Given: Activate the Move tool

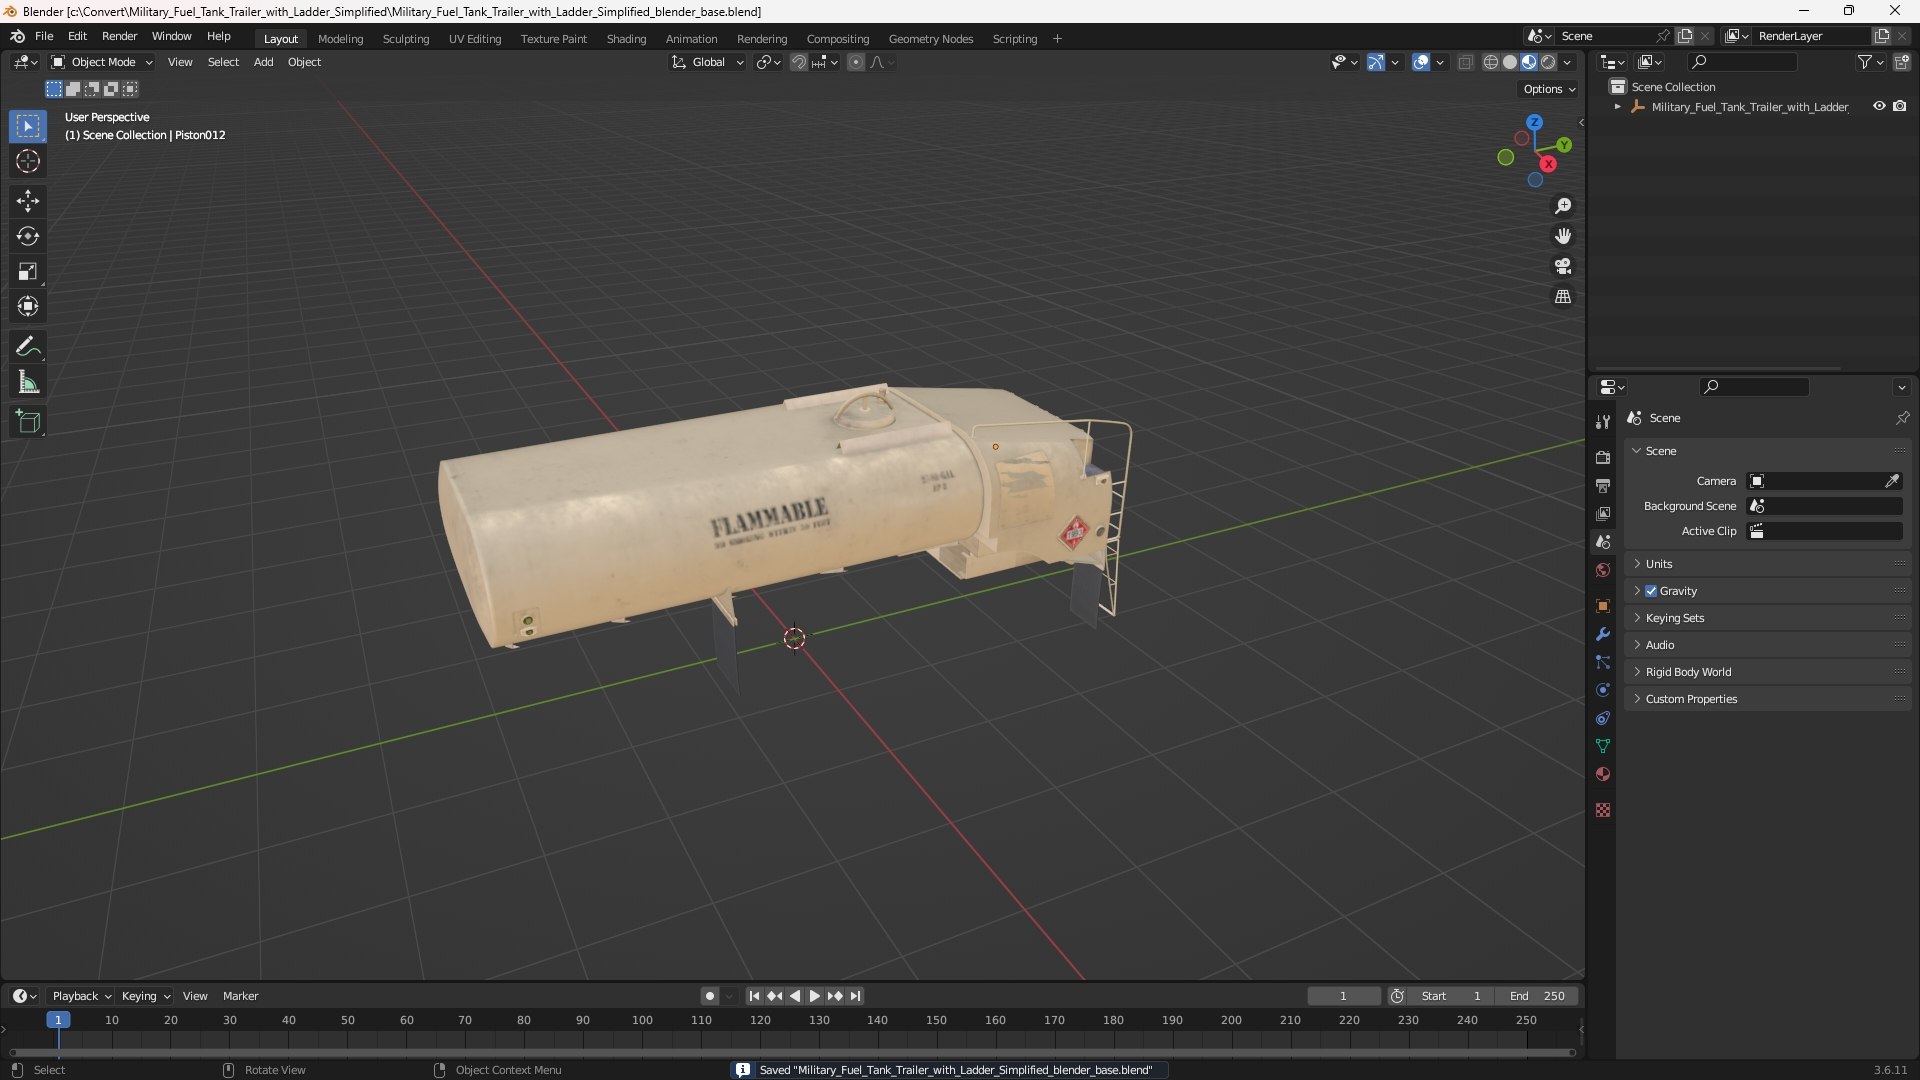Looking at the screenshot, I should coord(28,201).
